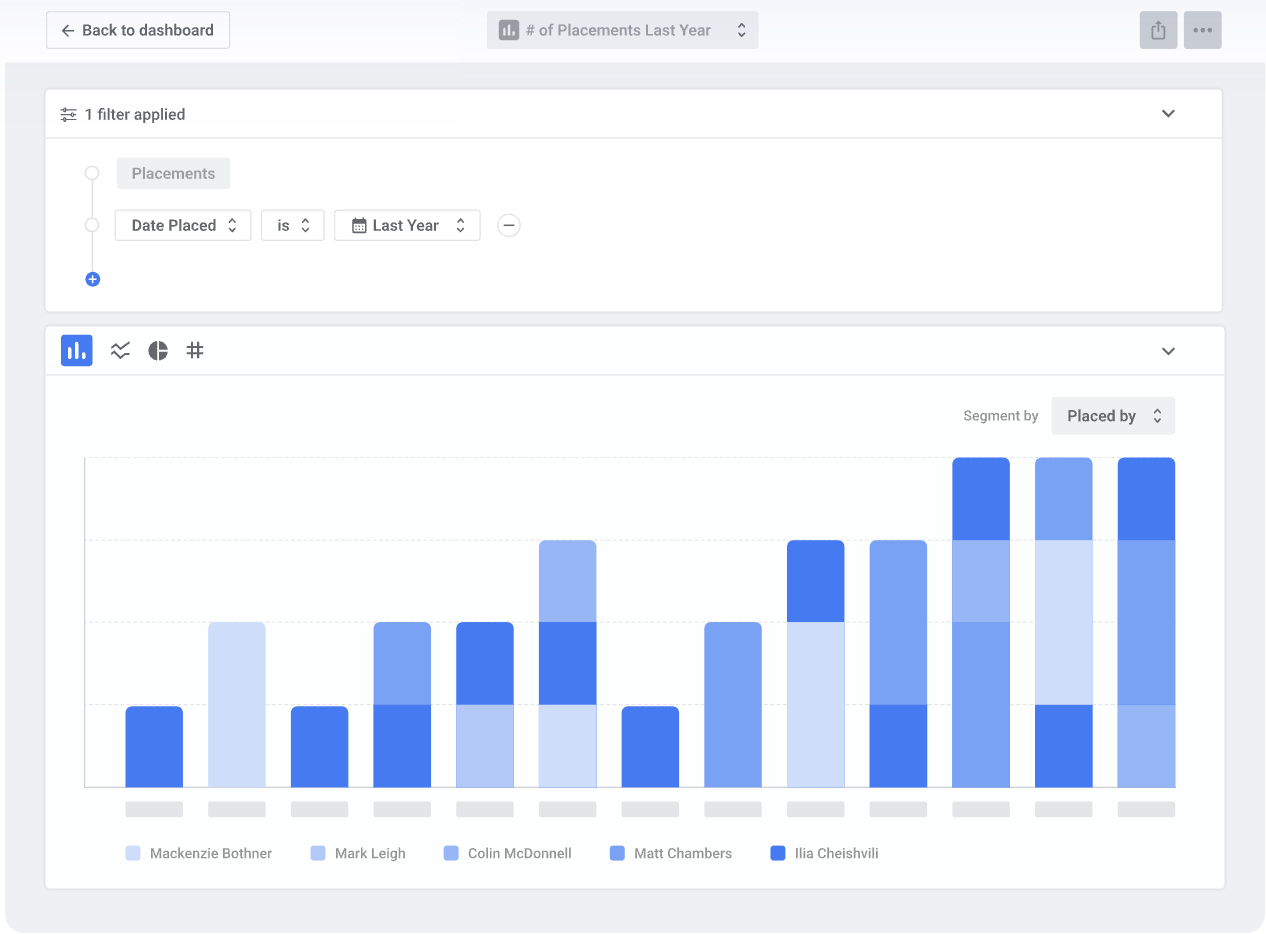Open the '# of Placements Last Year' report selector

click(622, 30)
